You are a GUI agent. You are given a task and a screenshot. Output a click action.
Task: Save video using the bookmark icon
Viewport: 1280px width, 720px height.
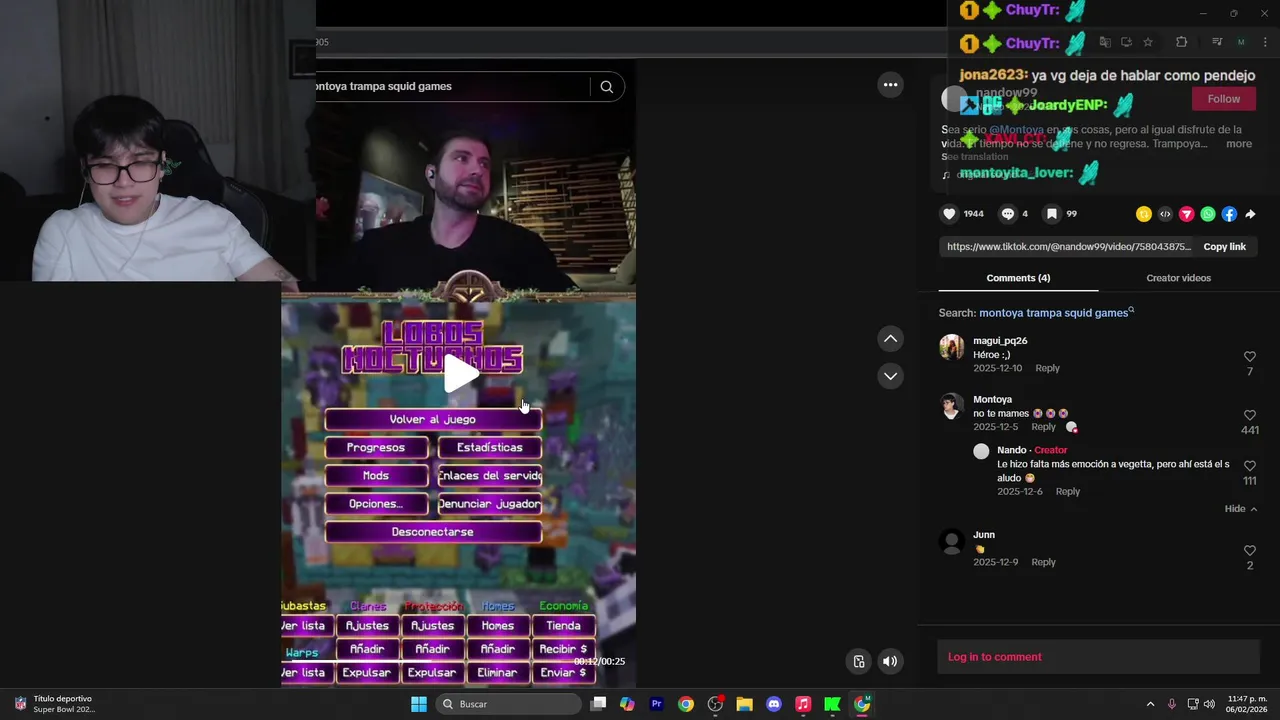[1052, 214]
